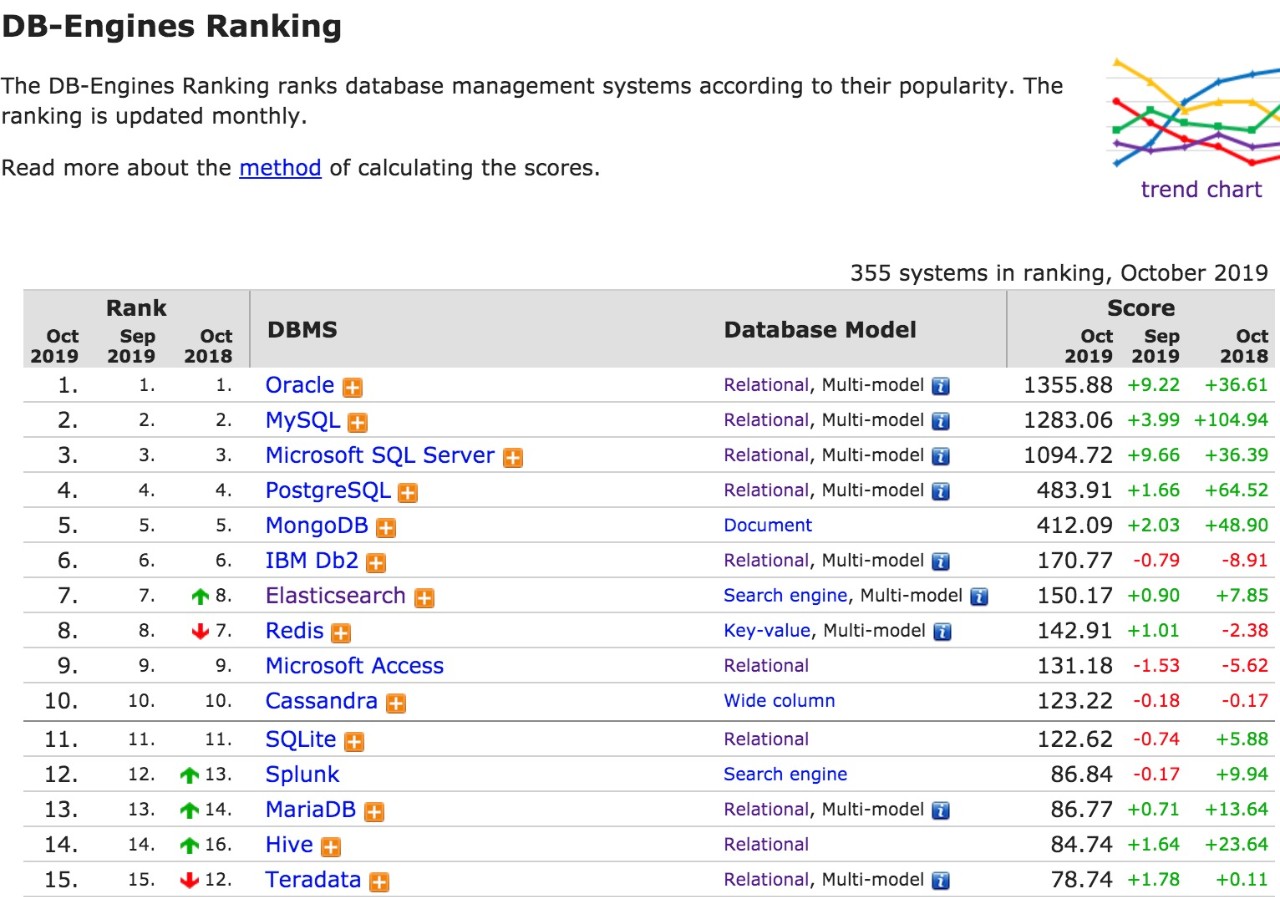This screenshot has width=1280, height=897.
Task: Open the MariaDB DBMS link
Action: pos(311,810)
